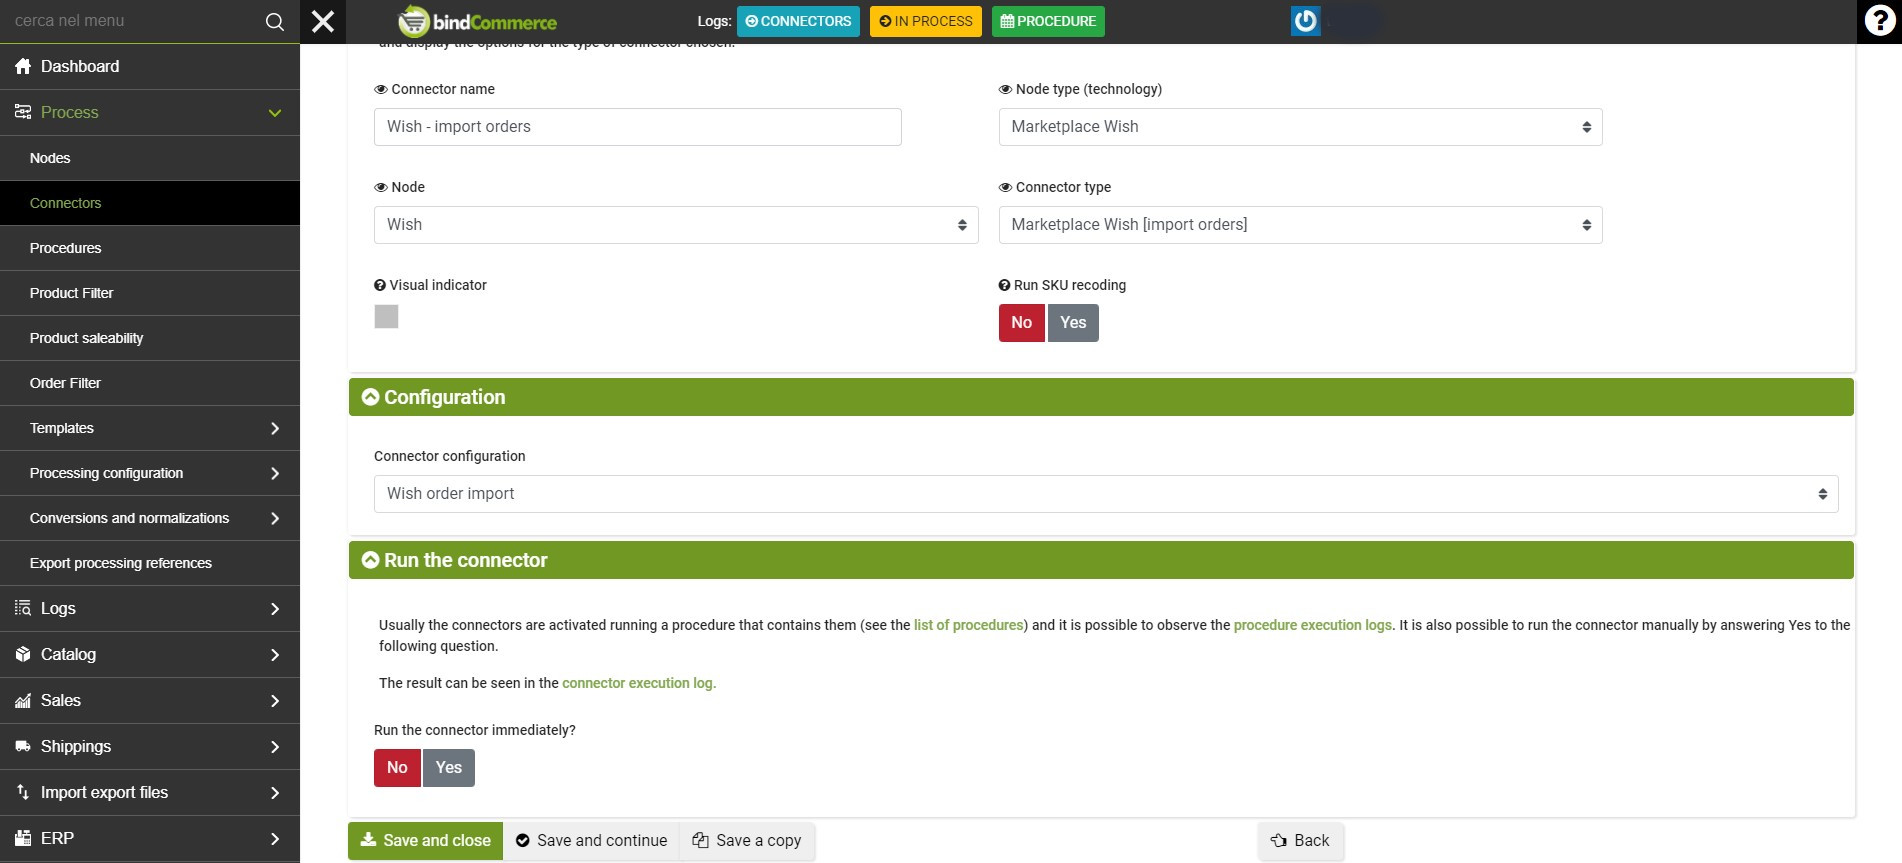
Task: Click the Process sidebar icon
Action: coord(23,112)
